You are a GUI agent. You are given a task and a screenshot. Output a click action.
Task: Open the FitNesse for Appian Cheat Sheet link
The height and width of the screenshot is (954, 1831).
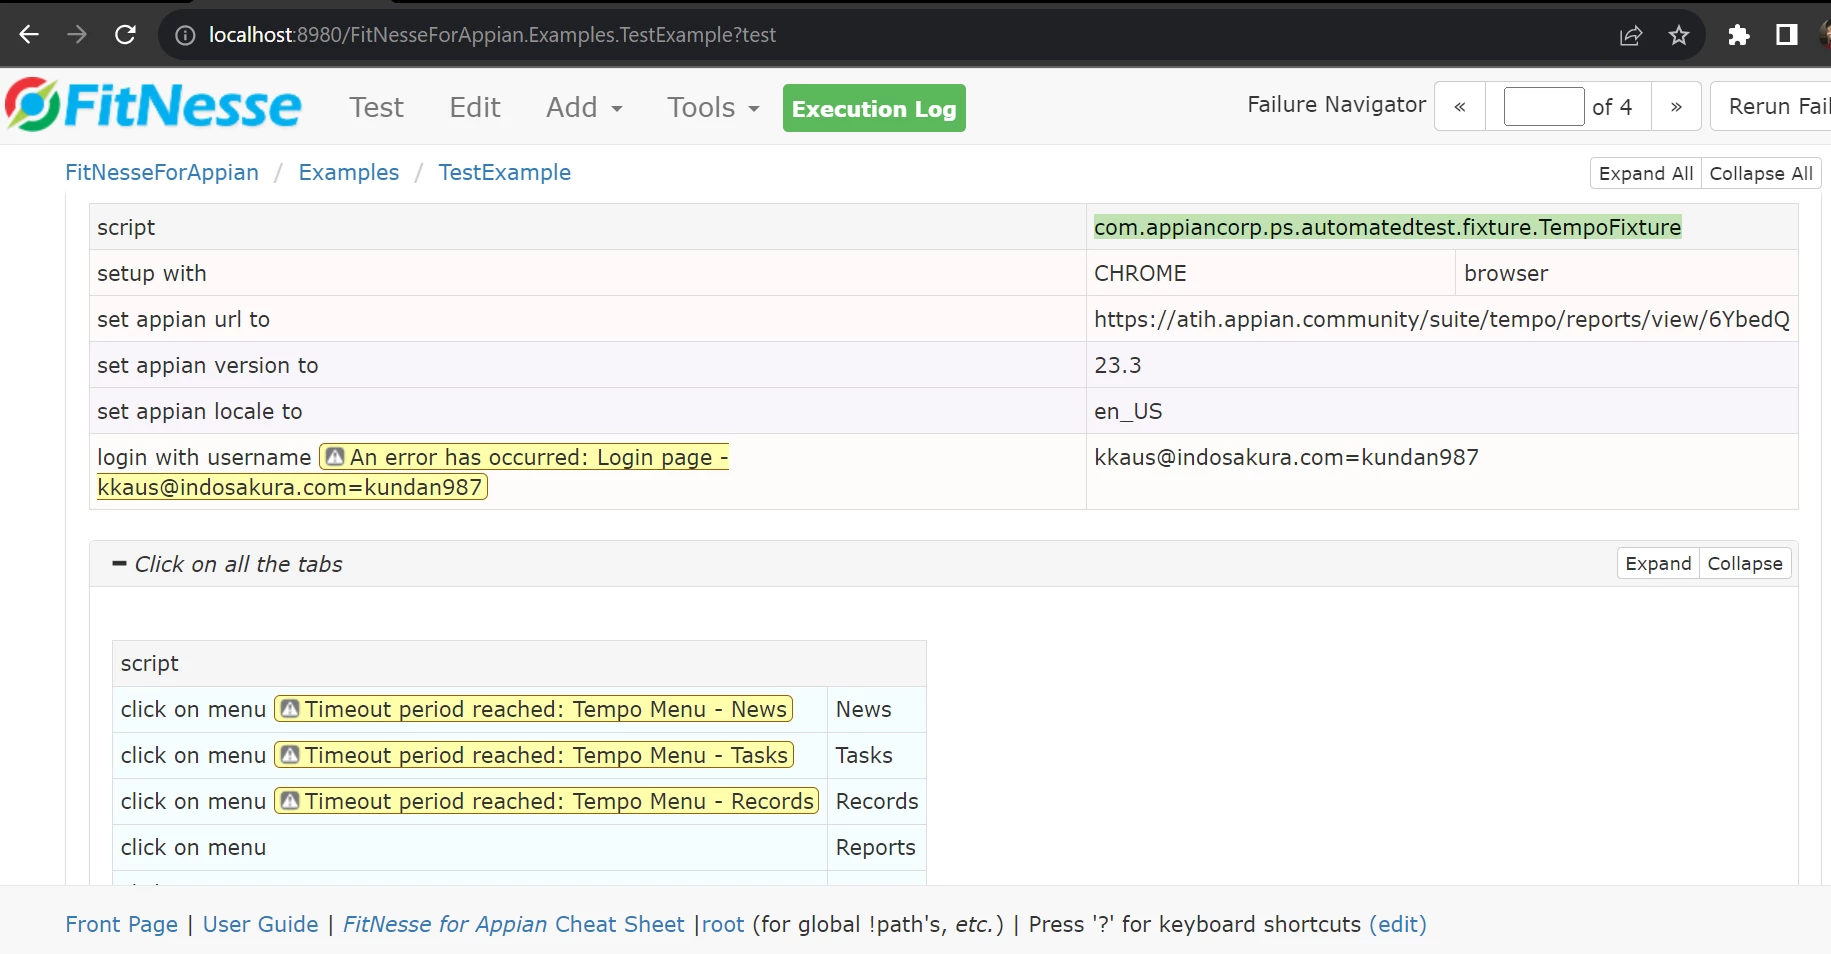pyautogui.click(x=514, y=924)
